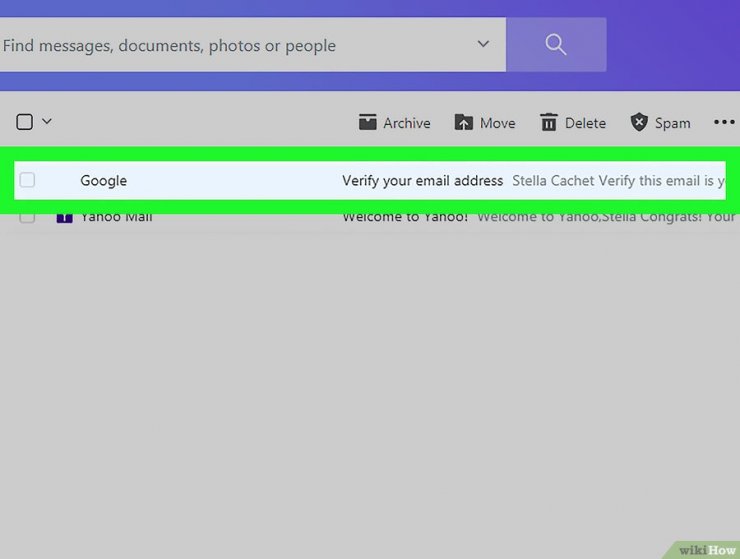
Task: Open the Verify your email address subject
Action: 422,181
